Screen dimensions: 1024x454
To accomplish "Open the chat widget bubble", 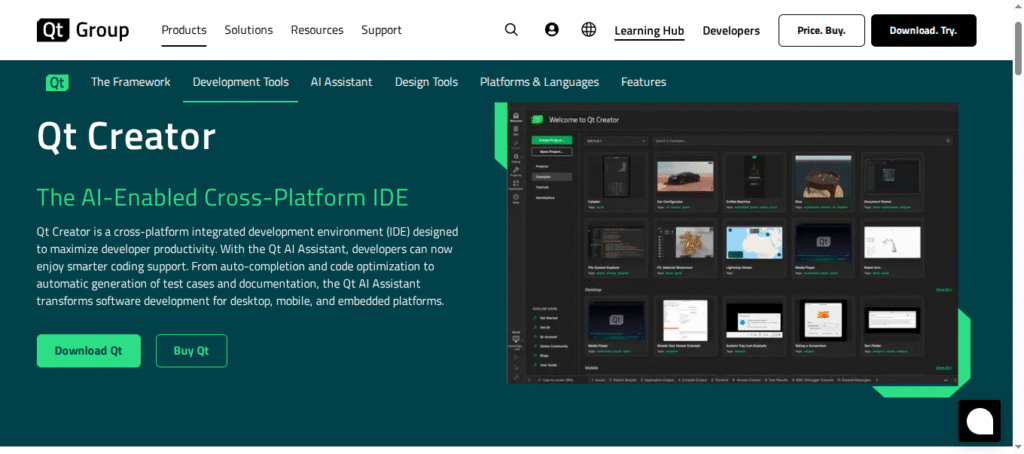I will pyautogui.click(x=979, y=420).
